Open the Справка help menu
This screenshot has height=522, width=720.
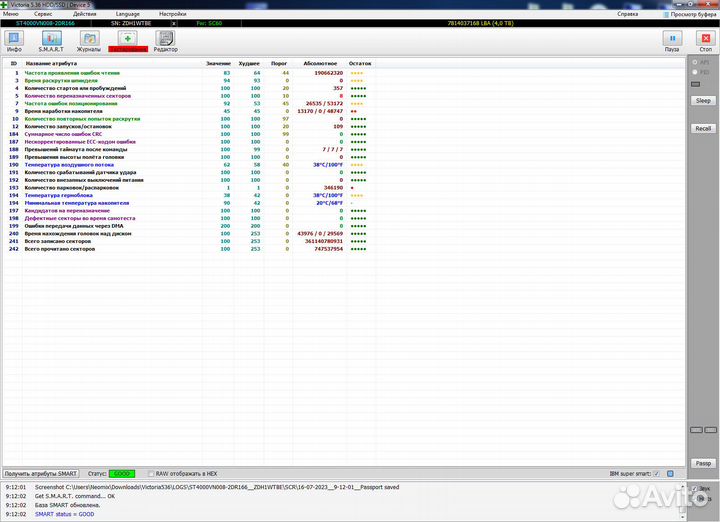pos(628,14)
